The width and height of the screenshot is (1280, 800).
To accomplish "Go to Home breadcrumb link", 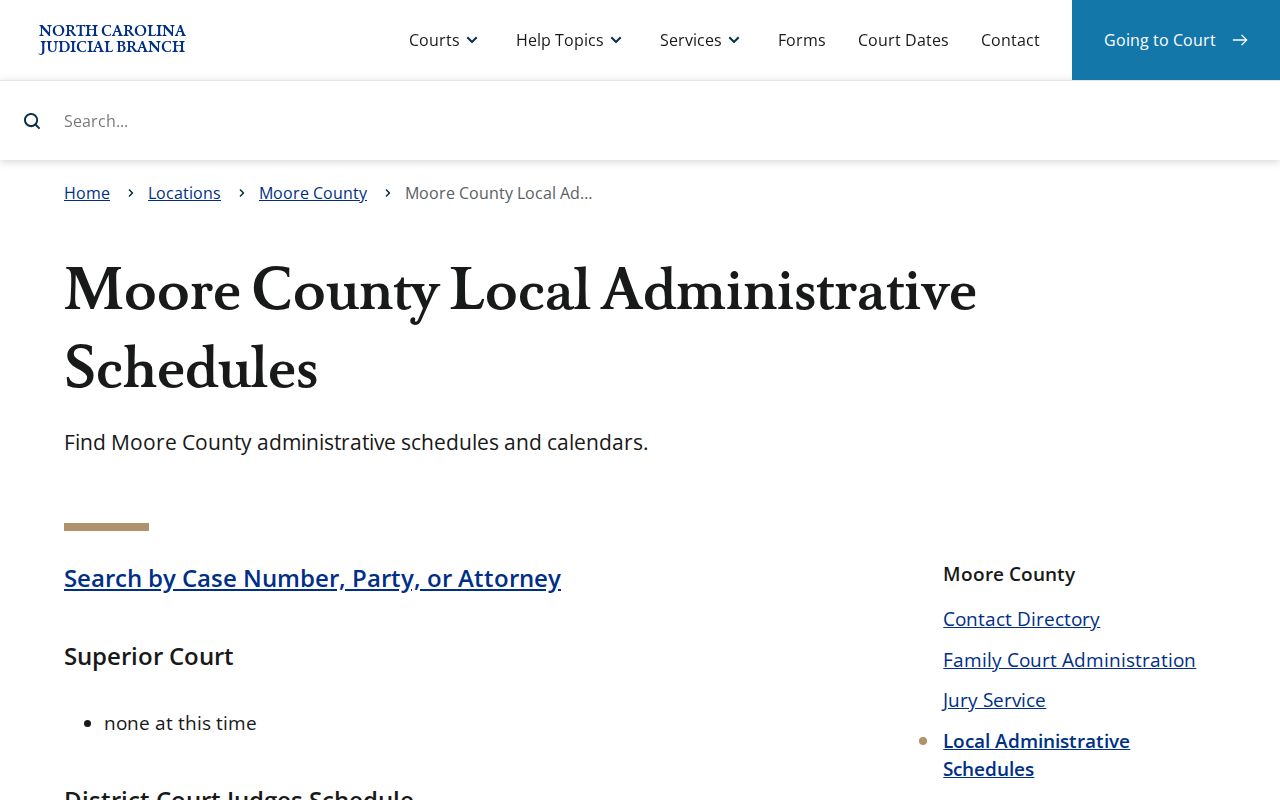I will [x=87, y=193].
